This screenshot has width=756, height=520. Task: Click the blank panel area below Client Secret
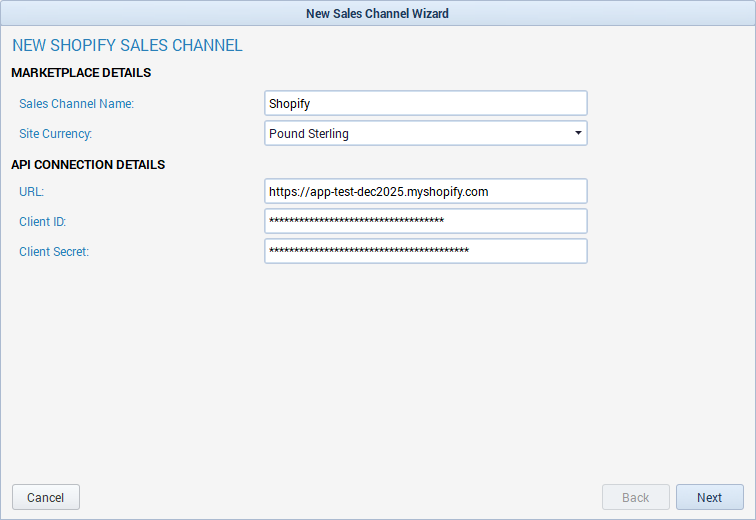point(377,370)
